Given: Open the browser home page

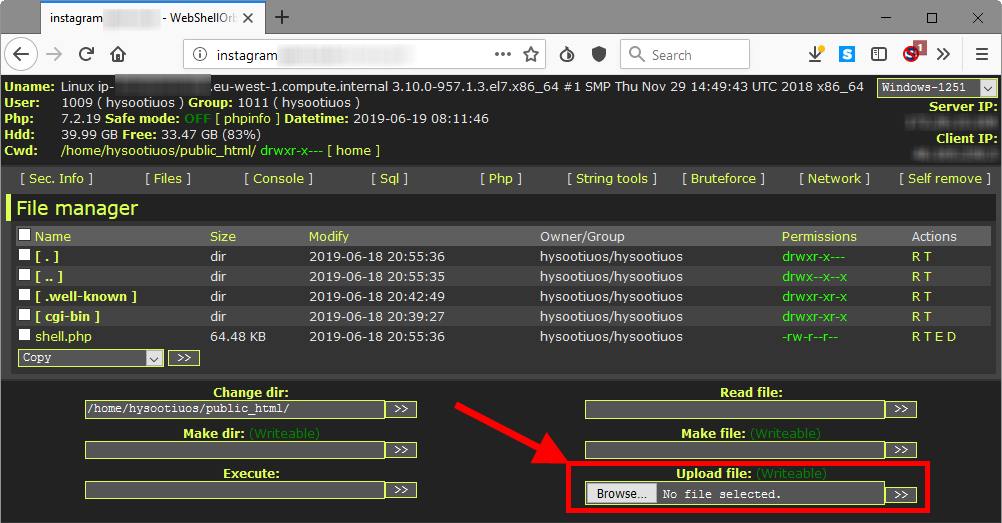Looking at the screenshot, I should 118,54.
